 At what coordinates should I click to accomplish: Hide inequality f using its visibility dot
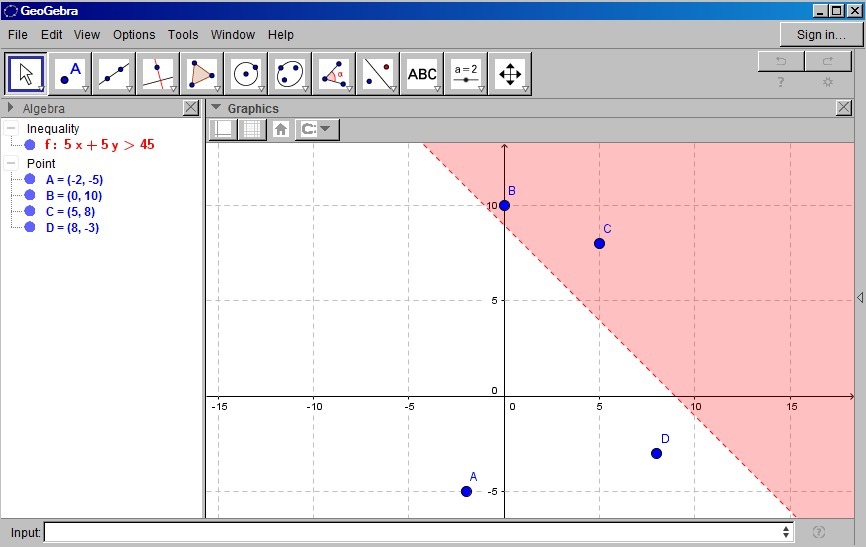(x=30, y=145)
